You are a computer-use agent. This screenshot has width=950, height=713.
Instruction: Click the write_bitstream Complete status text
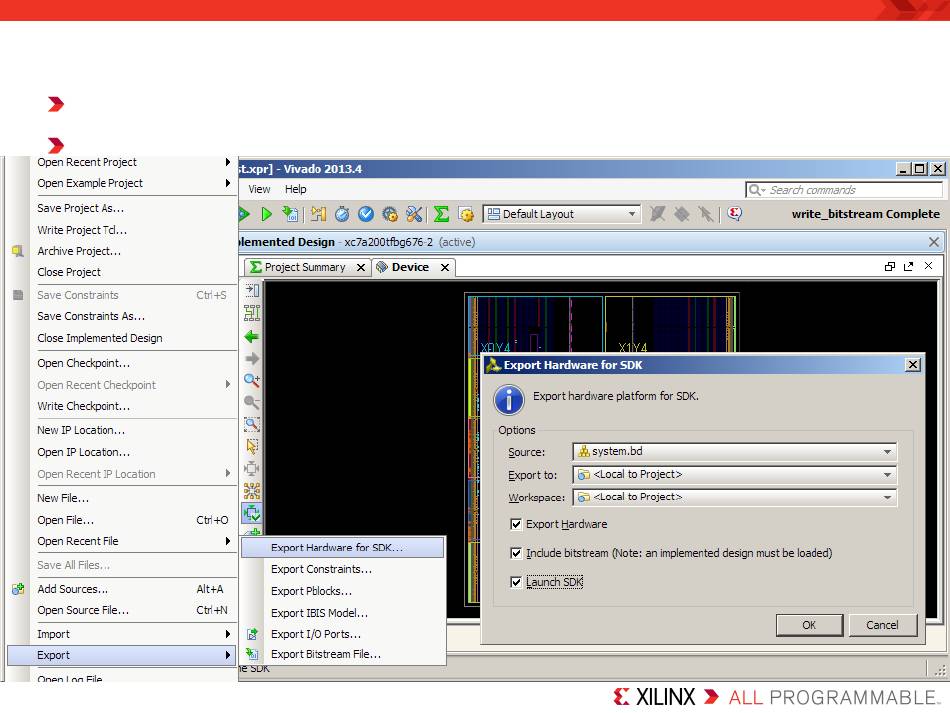866,214
